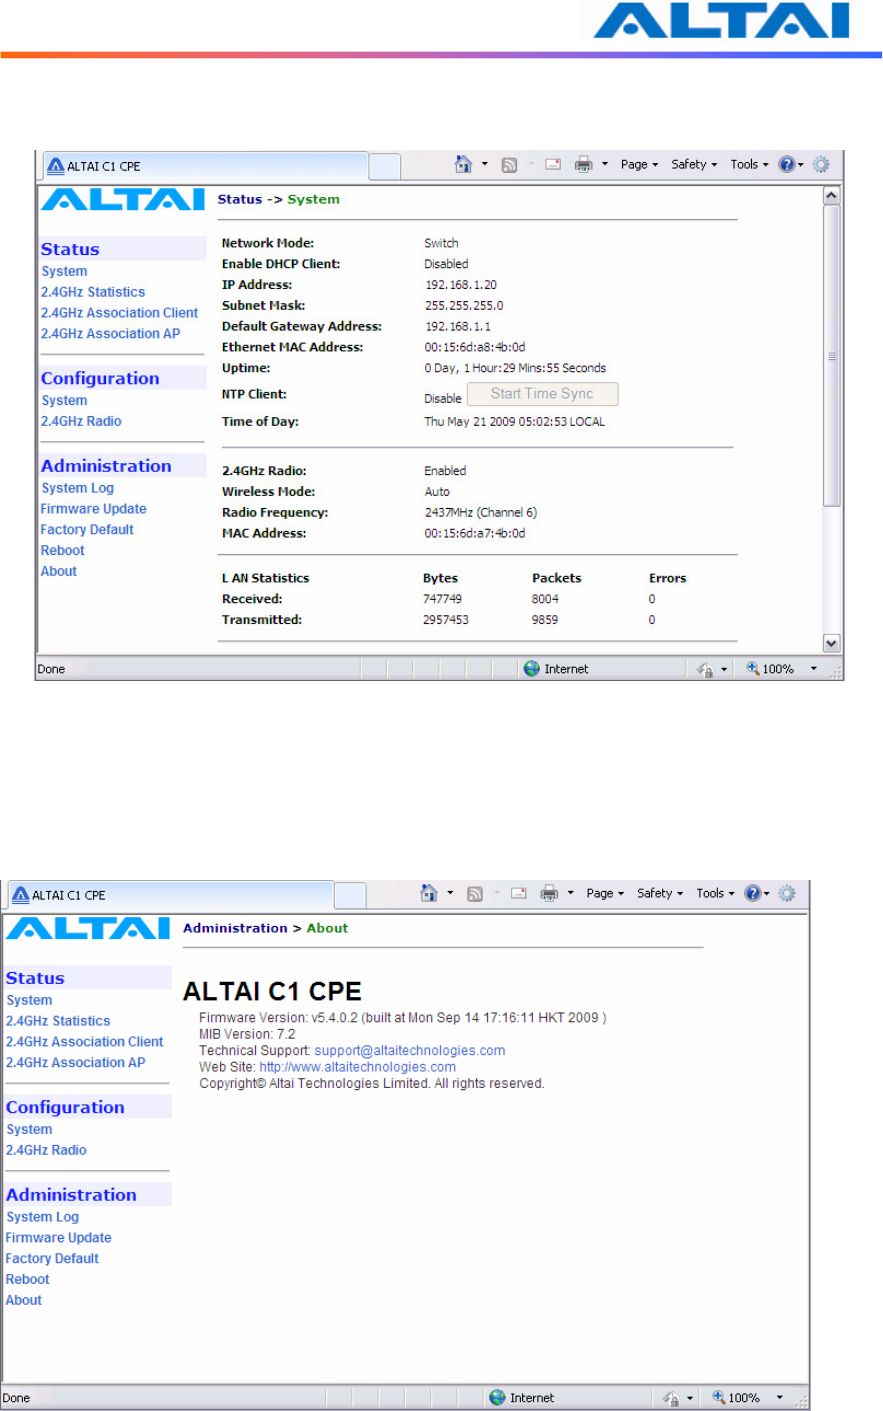
Task: Click RSS feeds icon in upper browser toolbar
Action: [509, 165]
